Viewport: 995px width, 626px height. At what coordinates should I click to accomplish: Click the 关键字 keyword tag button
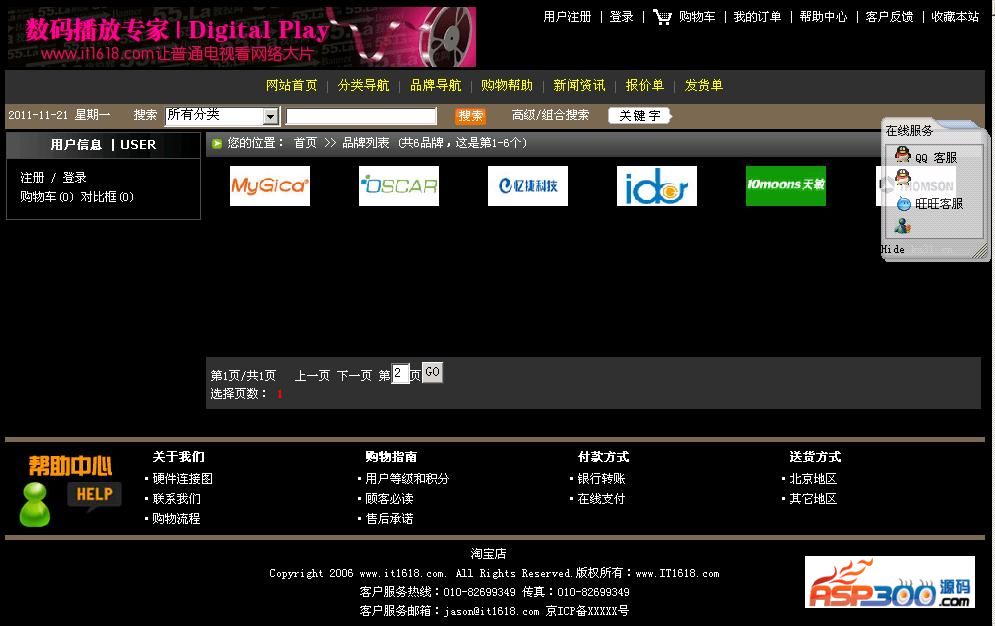tap(640, 115)
